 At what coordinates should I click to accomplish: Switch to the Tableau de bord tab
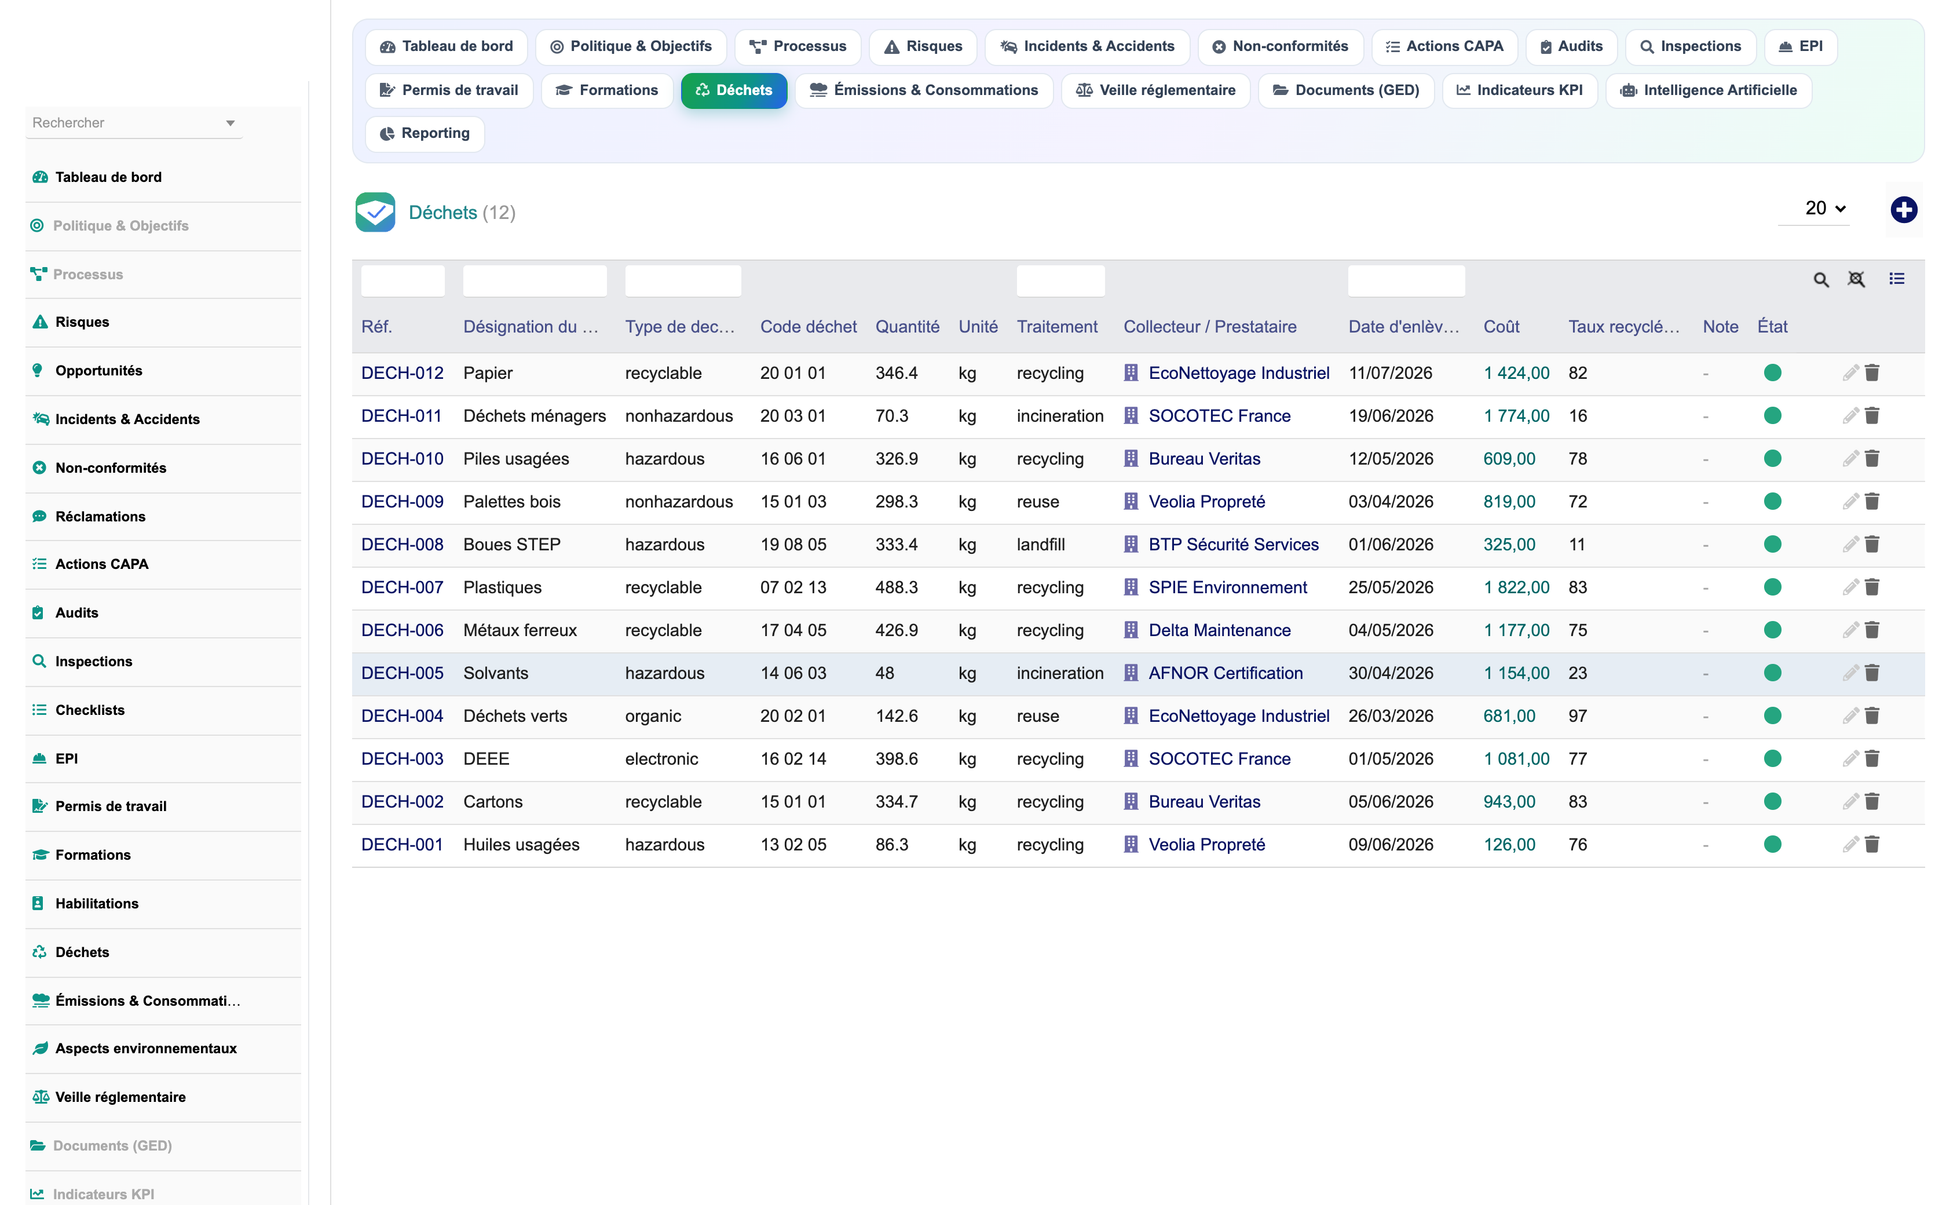[446, 47]
